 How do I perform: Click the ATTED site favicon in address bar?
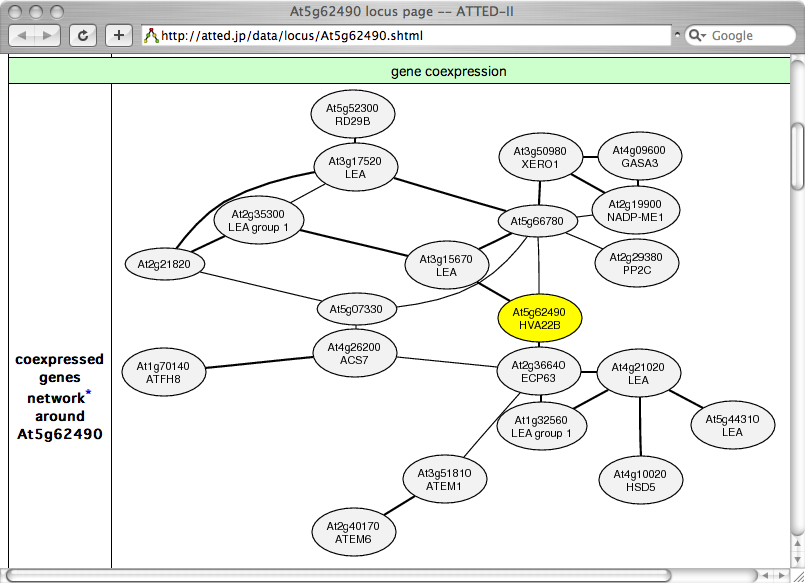pos(151,36)
